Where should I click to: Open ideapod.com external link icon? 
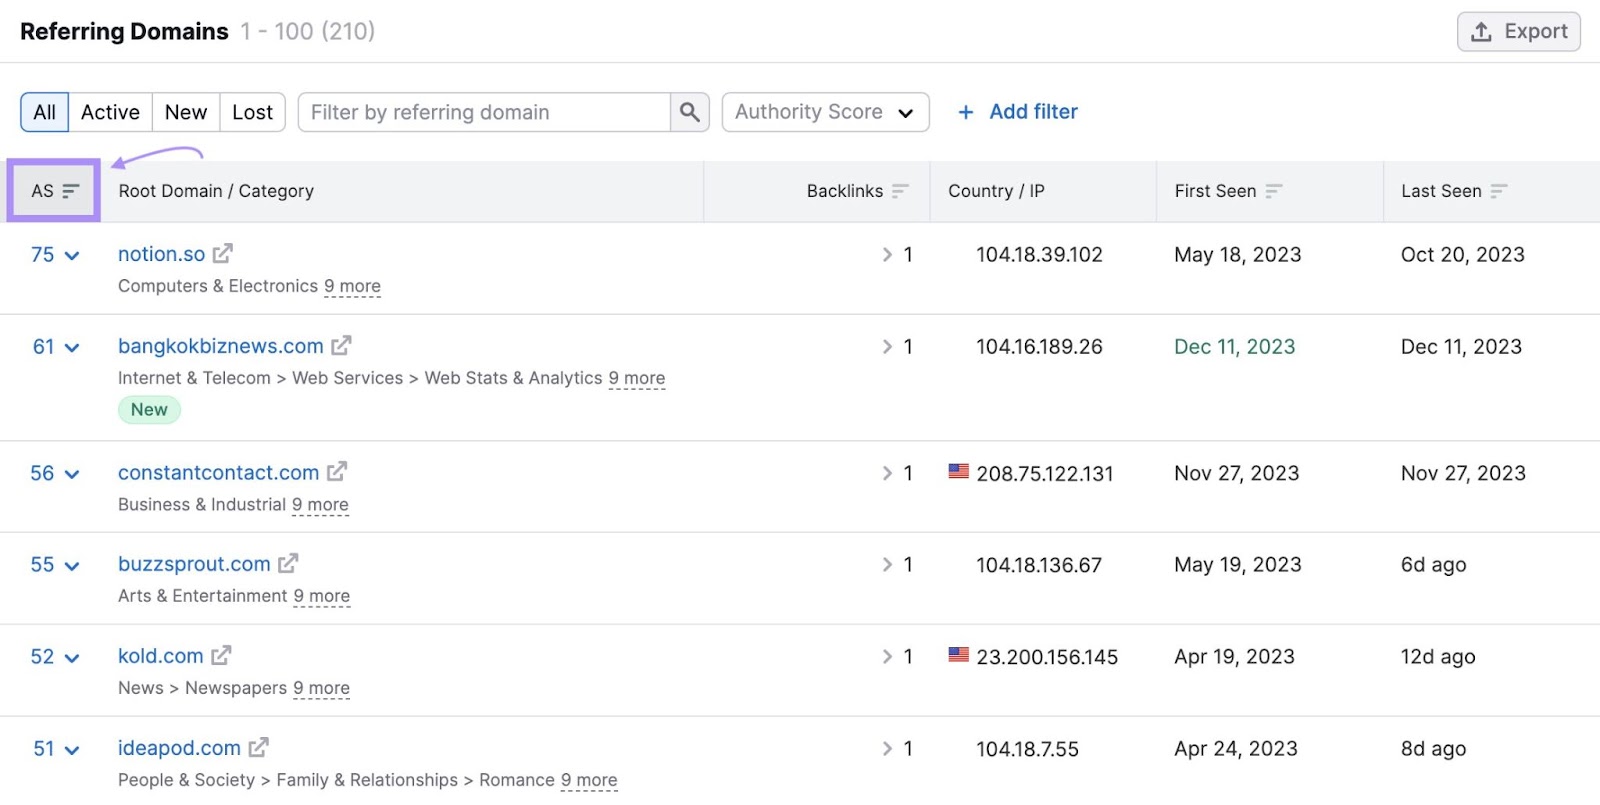259,748
